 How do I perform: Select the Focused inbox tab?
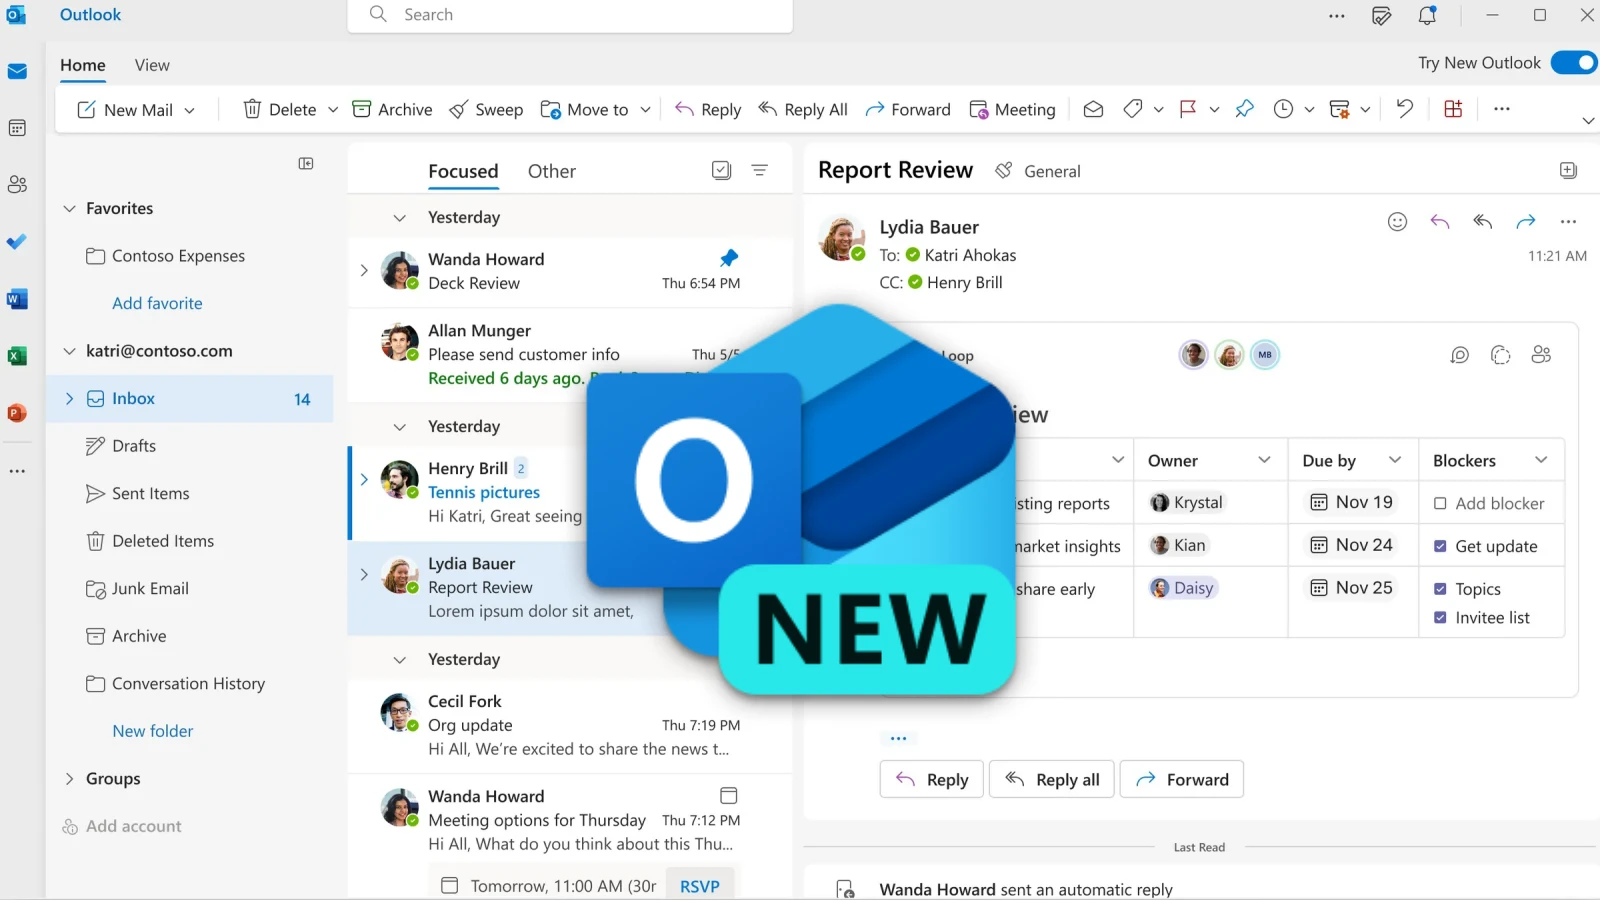point(463,171)
